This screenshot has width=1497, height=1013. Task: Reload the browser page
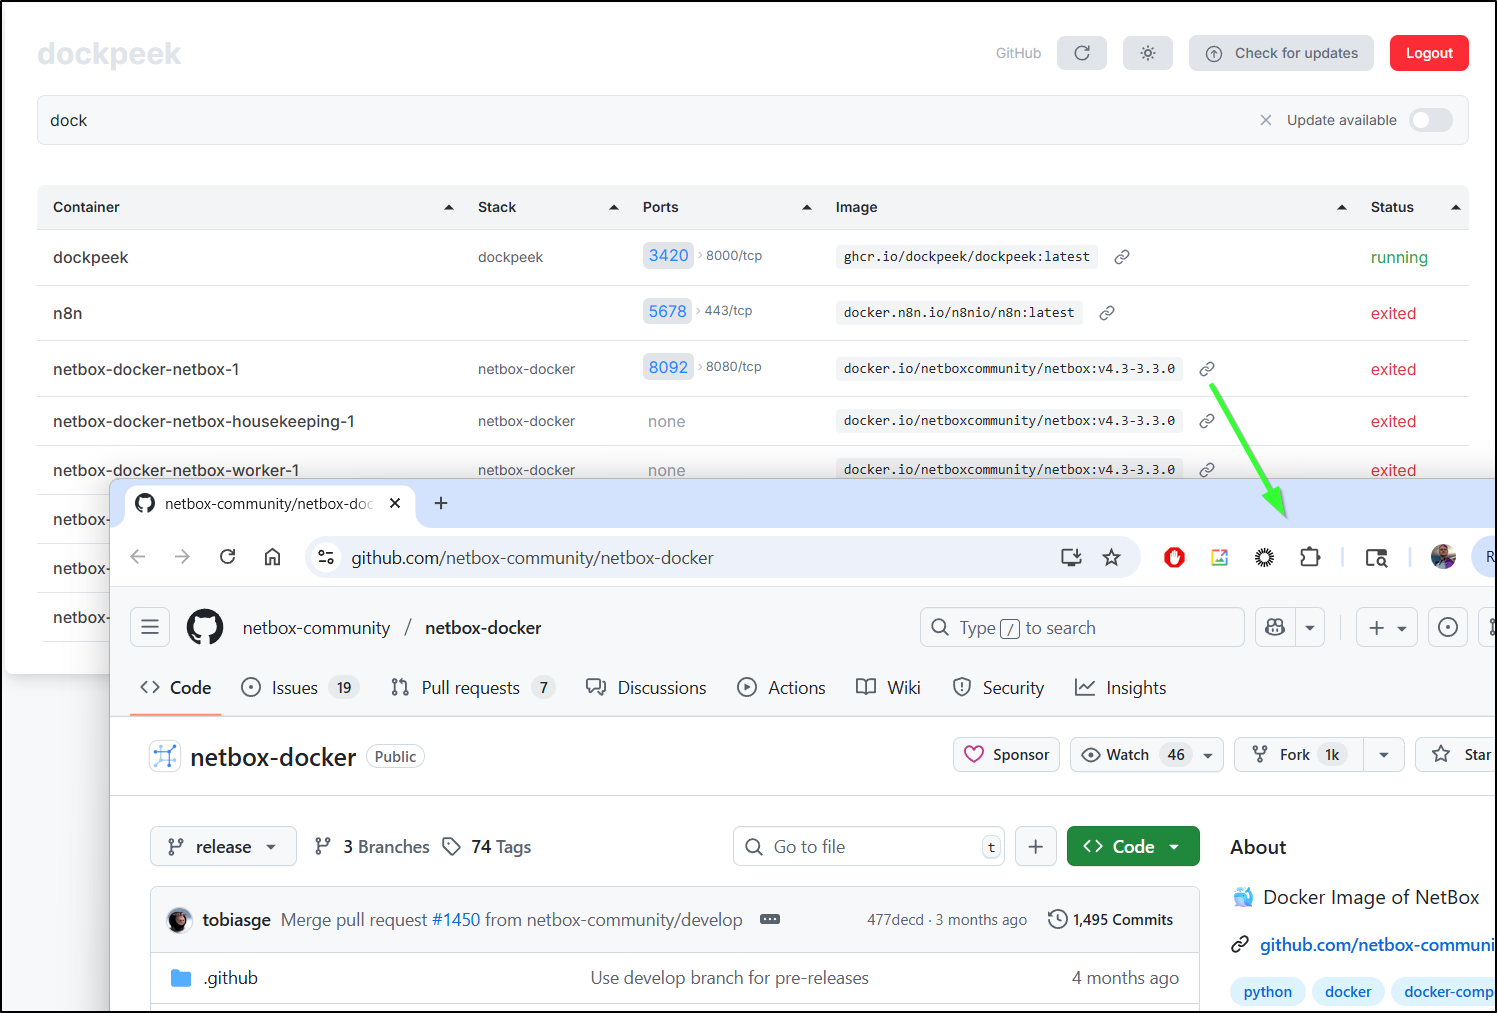[228, 557]
